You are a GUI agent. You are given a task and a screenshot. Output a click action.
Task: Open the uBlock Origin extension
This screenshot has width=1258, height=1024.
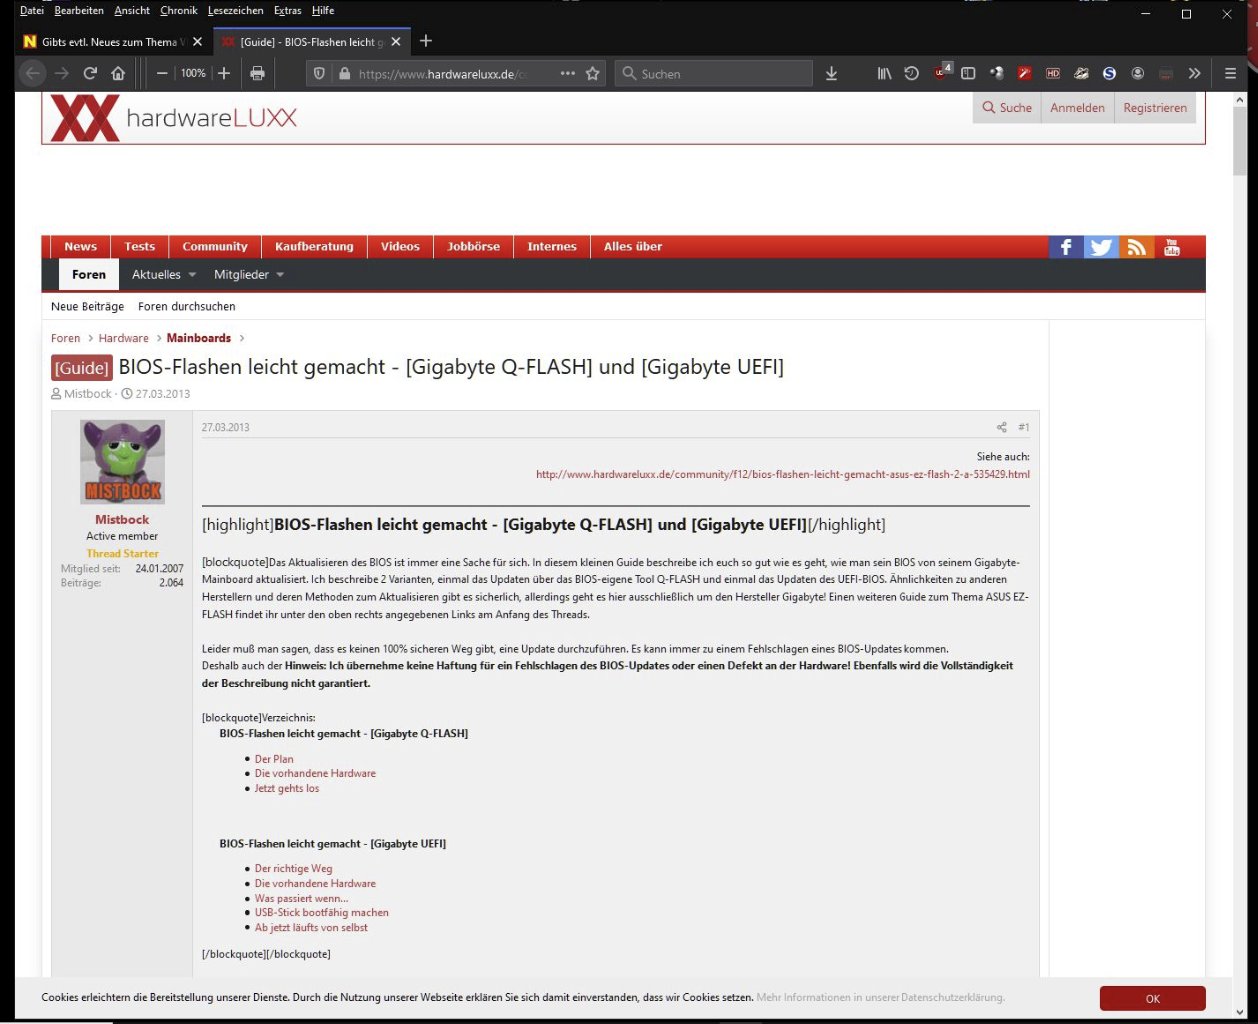point(941,72)
